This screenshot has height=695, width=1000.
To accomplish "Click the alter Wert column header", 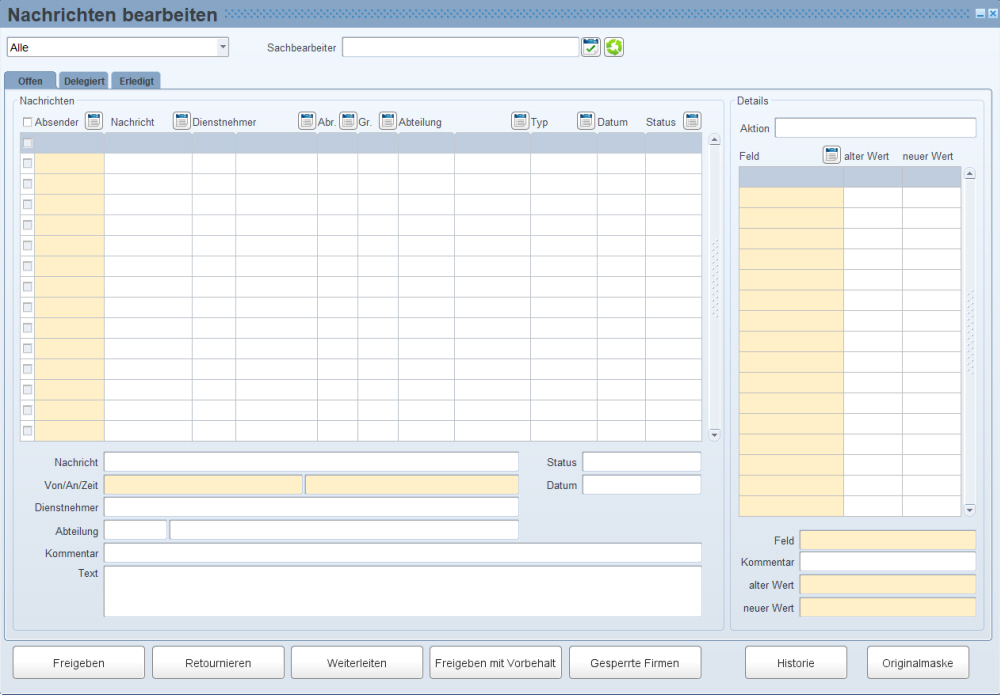I will [867, 156].
